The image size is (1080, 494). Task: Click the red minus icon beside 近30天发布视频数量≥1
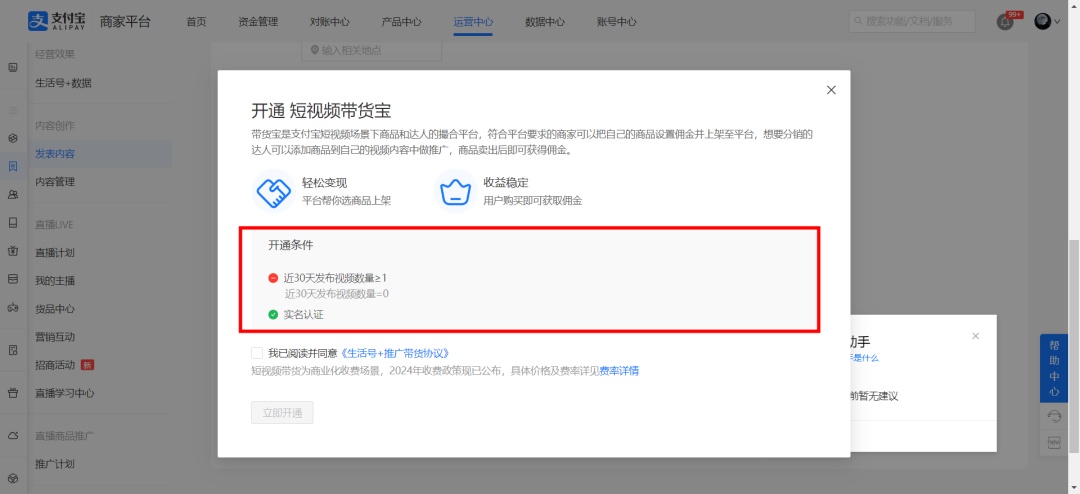[x=273, y=278]
